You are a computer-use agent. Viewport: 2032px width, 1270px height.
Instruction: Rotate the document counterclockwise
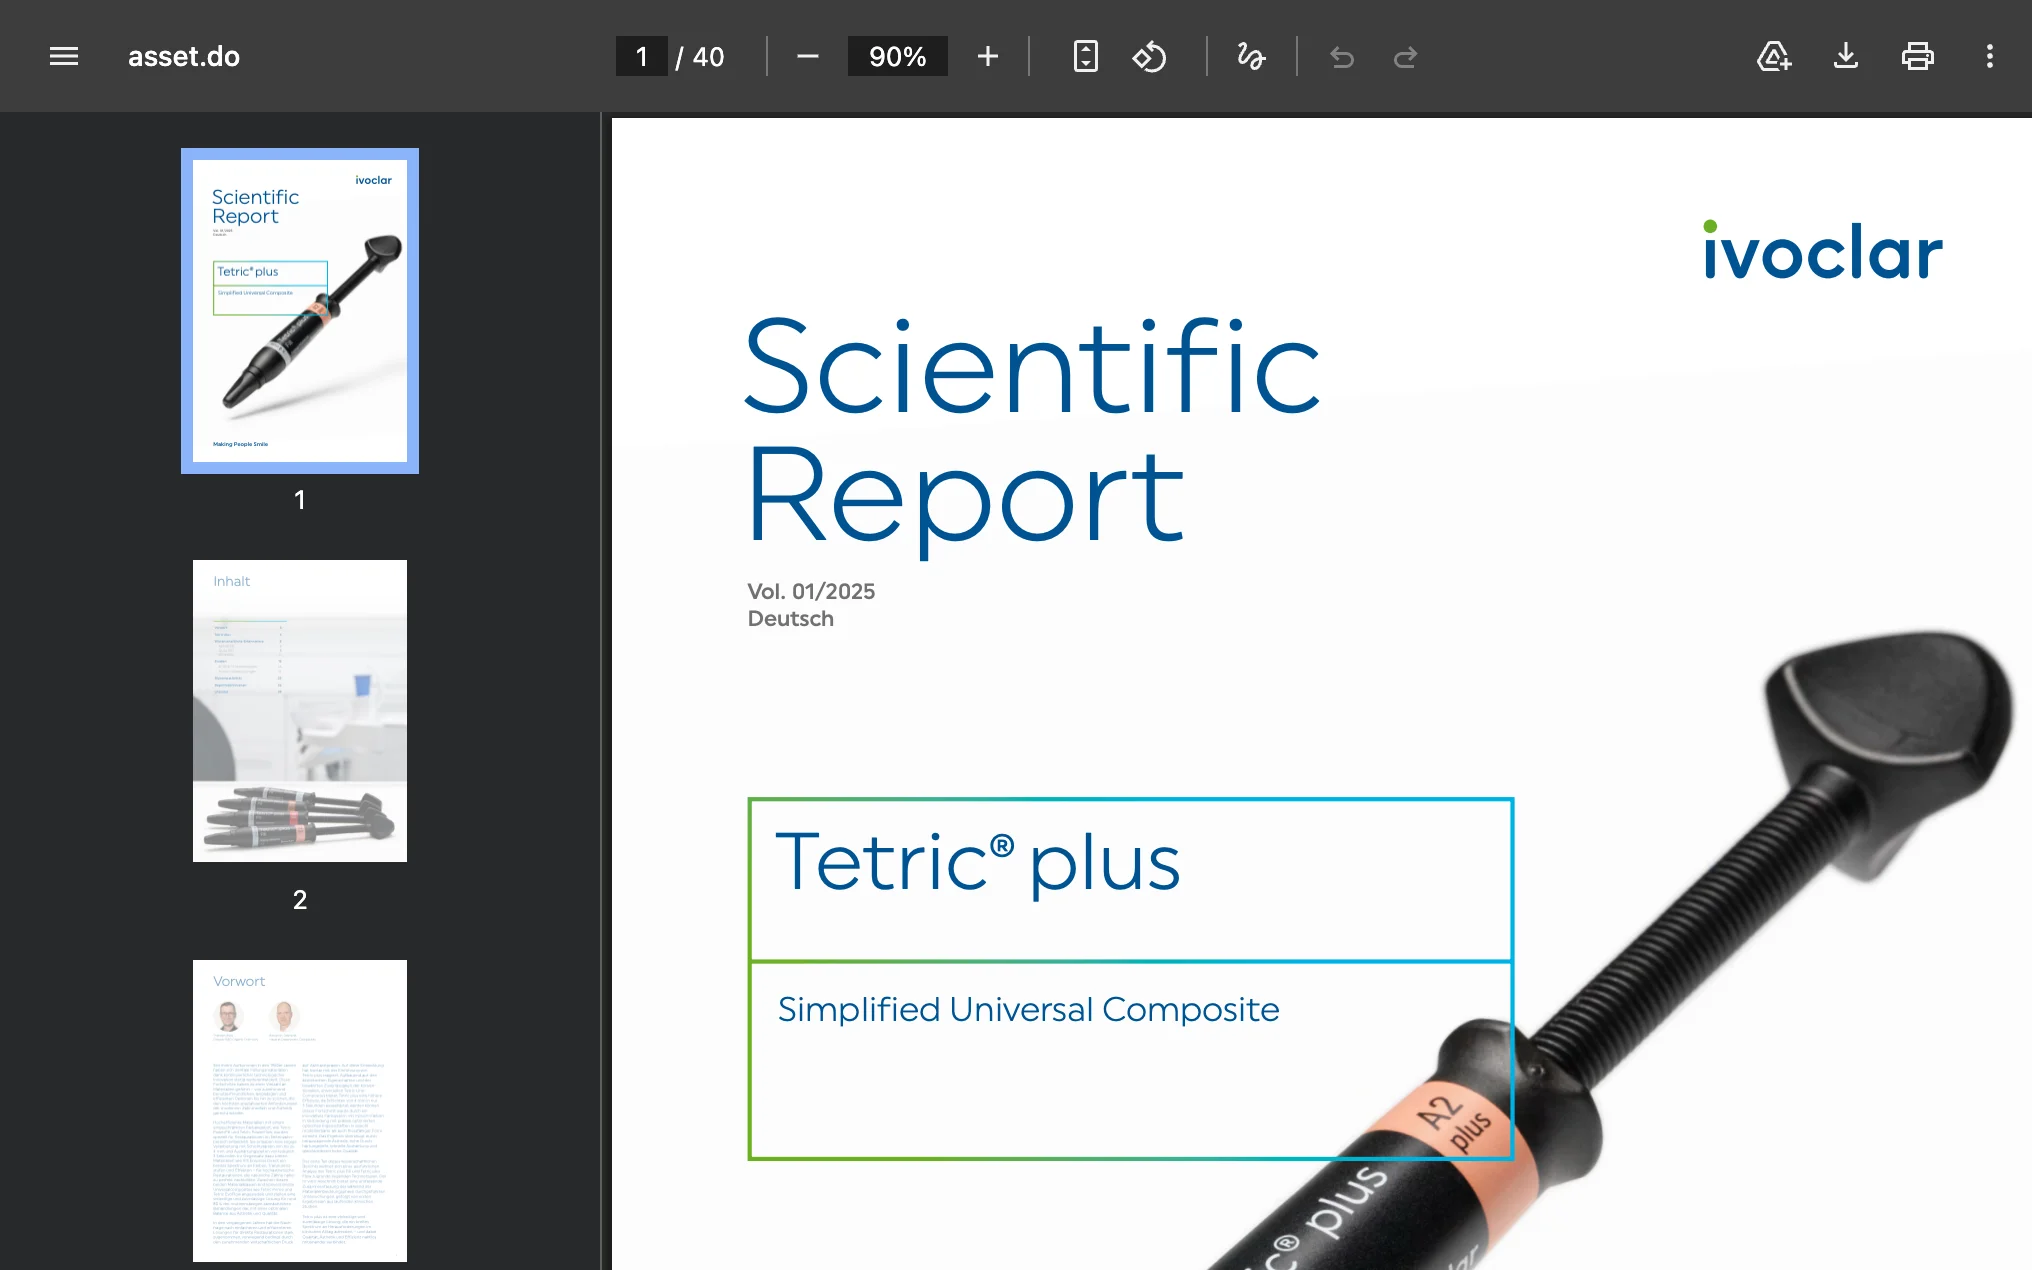1150,56
